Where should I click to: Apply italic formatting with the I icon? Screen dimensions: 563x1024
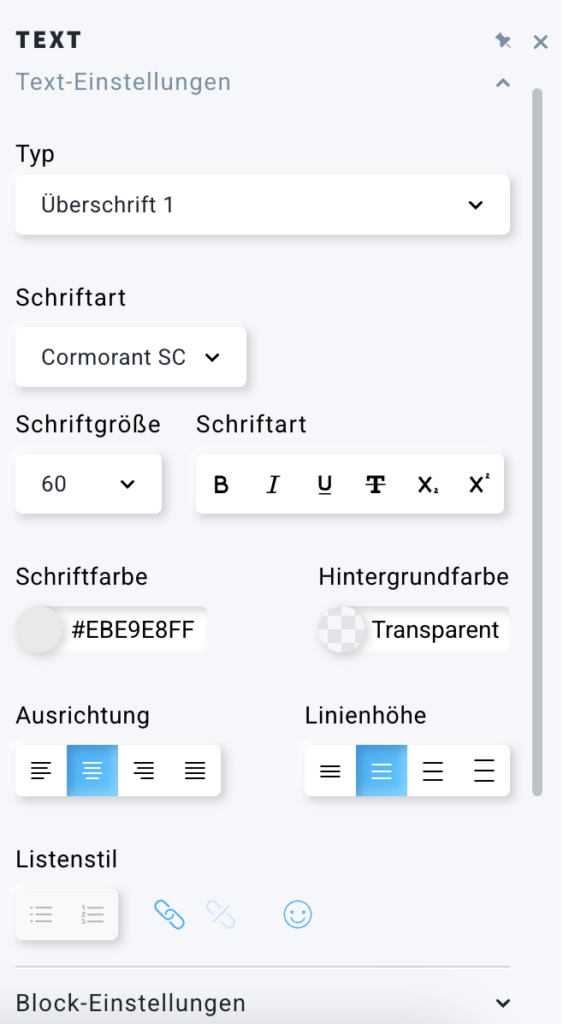coord(273,484)
